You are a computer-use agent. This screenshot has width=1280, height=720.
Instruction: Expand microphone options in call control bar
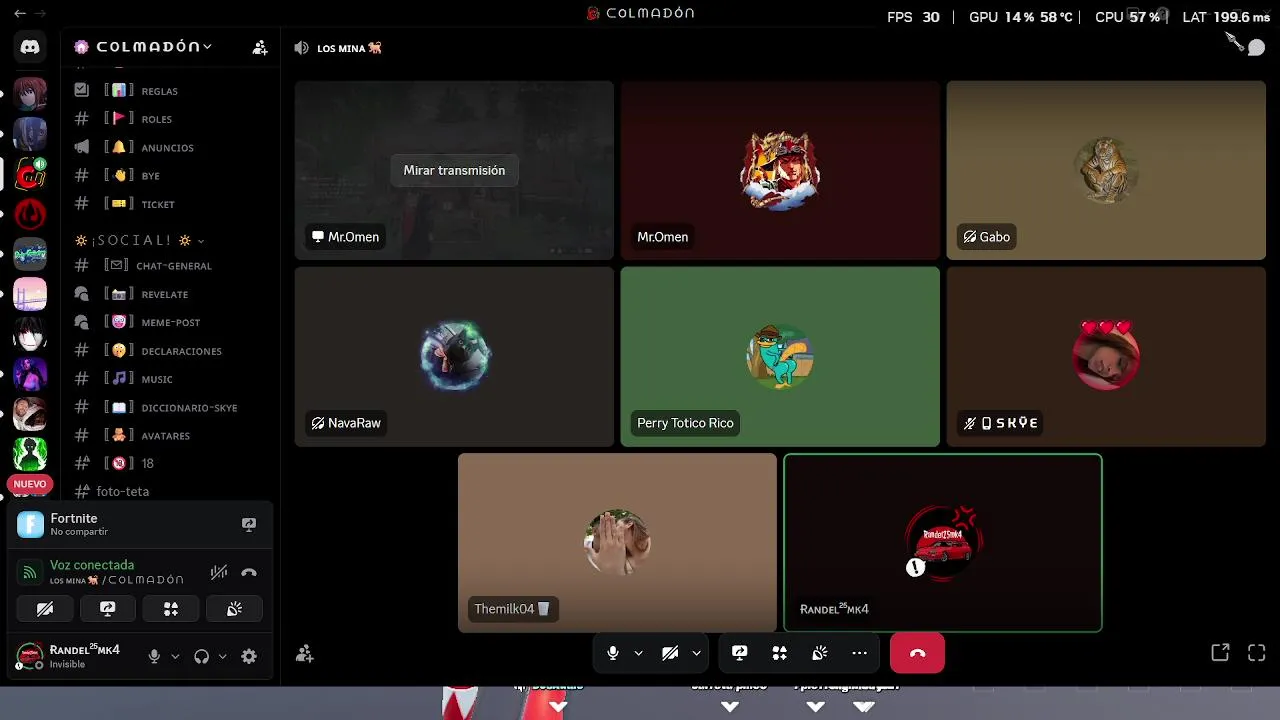pos(638,653)
